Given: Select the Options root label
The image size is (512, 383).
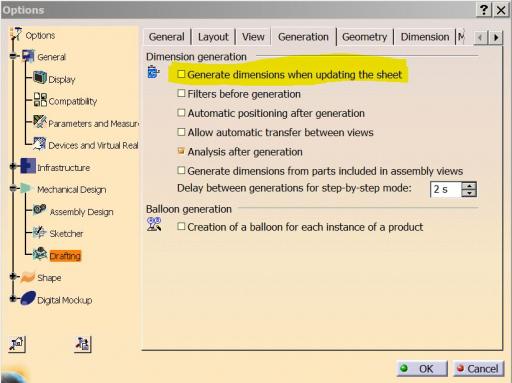Looking at the screenshot, I should coord(40,35).
